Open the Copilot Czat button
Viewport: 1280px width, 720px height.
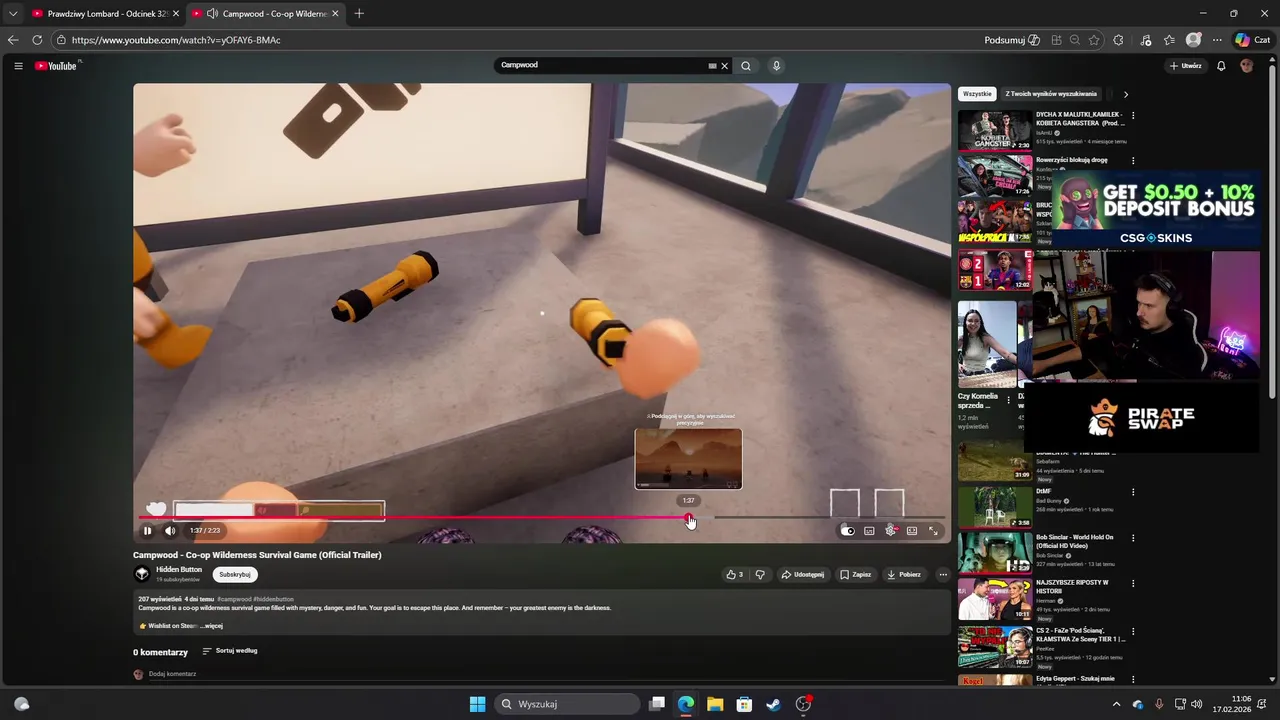point(1253,40)
